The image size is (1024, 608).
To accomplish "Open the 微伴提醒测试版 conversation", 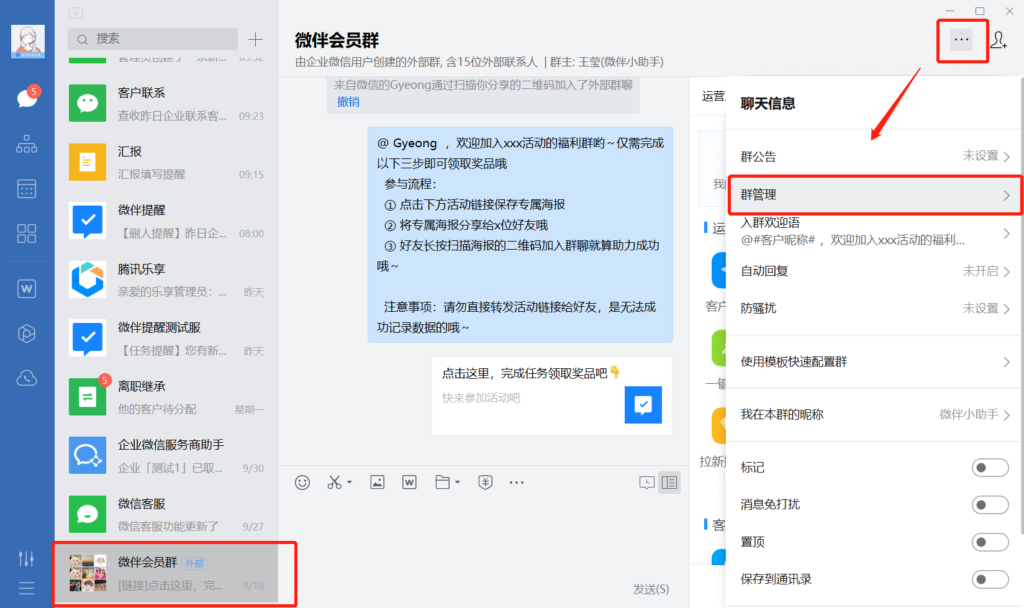I will (x=167, y=339).
